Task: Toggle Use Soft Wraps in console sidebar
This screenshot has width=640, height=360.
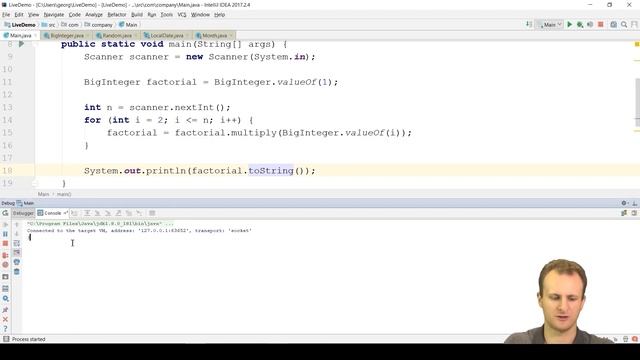Action: (x=17, y=244)
